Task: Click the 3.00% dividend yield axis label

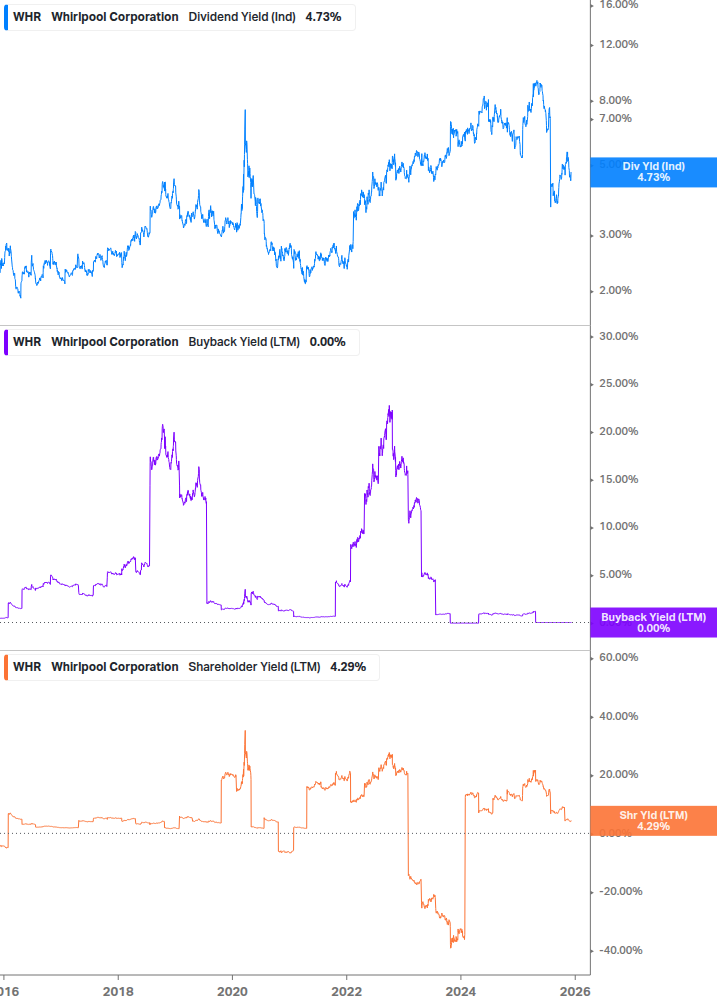Action: (615, 235)
